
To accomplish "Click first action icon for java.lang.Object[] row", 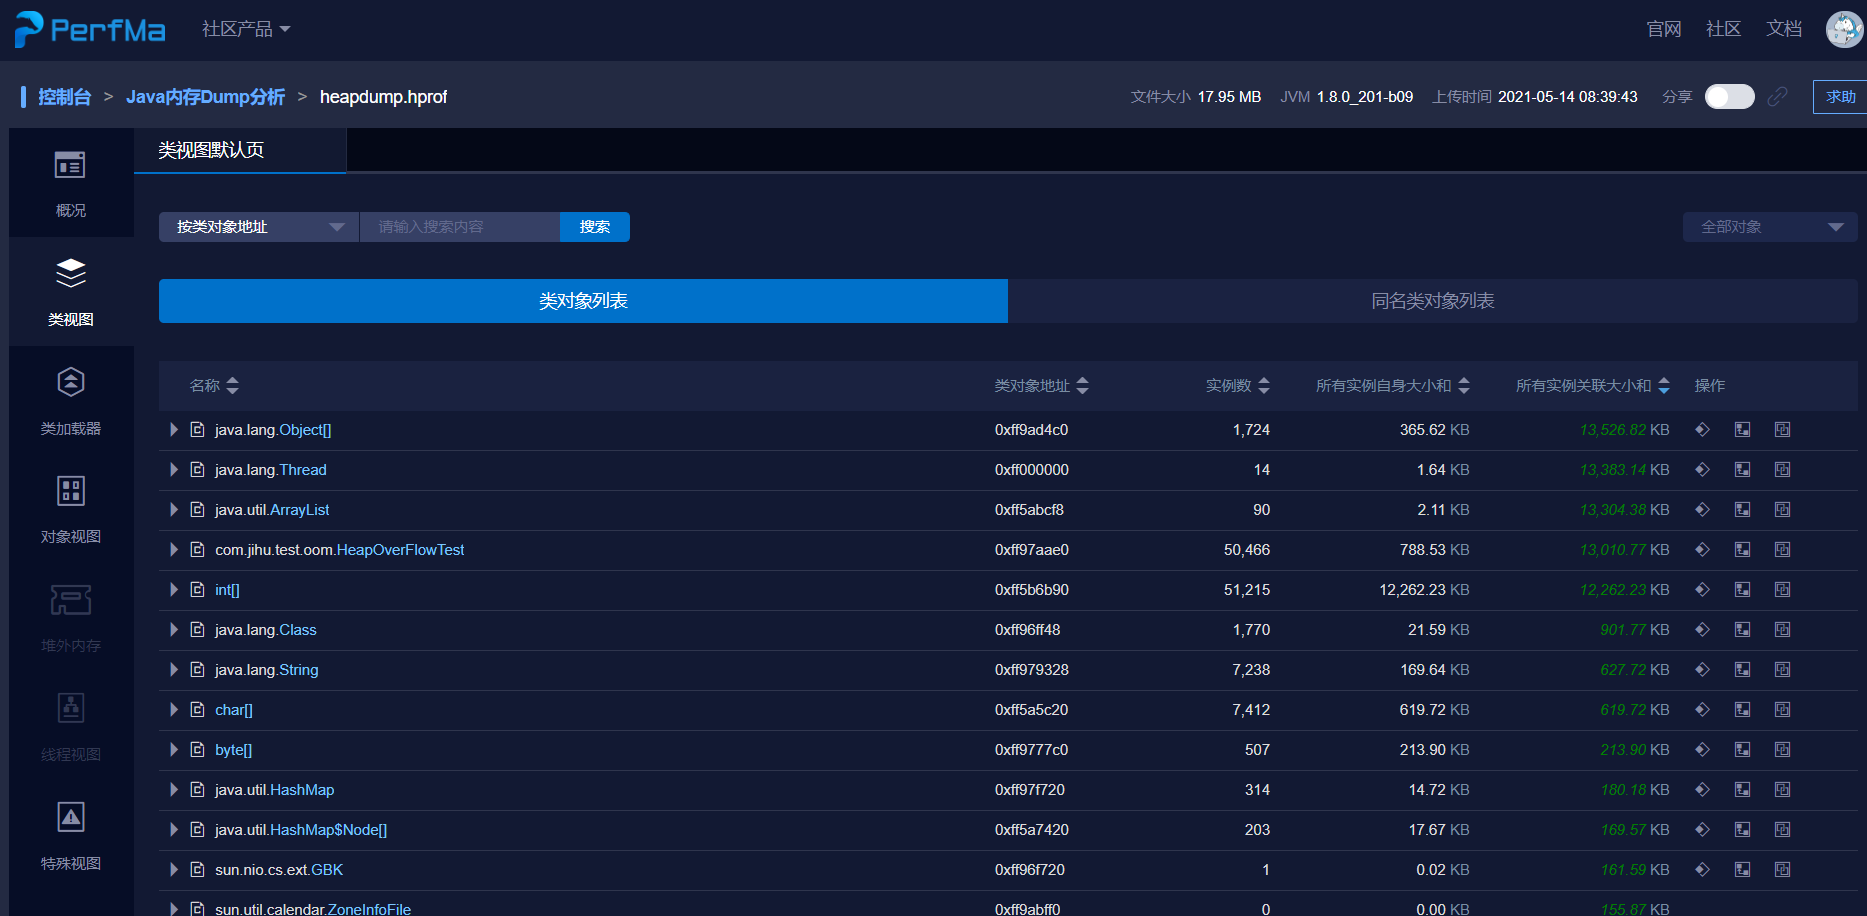I will [1702, 430].
